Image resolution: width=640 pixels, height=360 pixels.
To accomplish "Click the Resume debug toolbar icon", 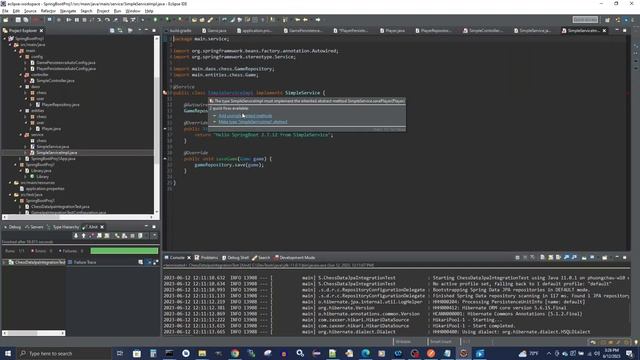I will 69,20.
